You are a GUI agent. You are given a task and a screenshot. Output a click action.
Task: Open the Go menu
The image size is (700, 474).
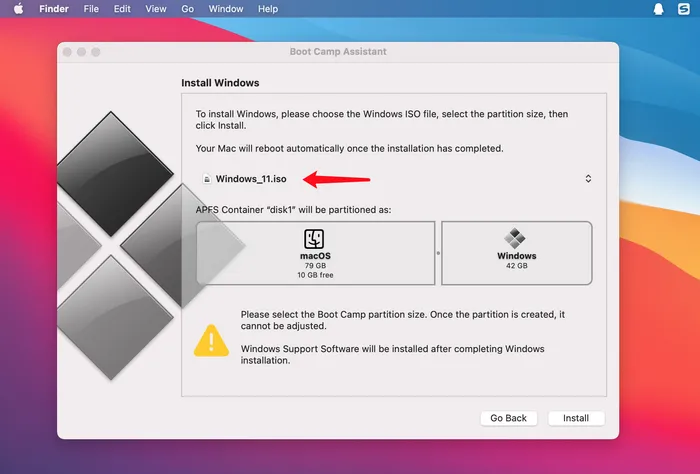[x=188, y=9]
